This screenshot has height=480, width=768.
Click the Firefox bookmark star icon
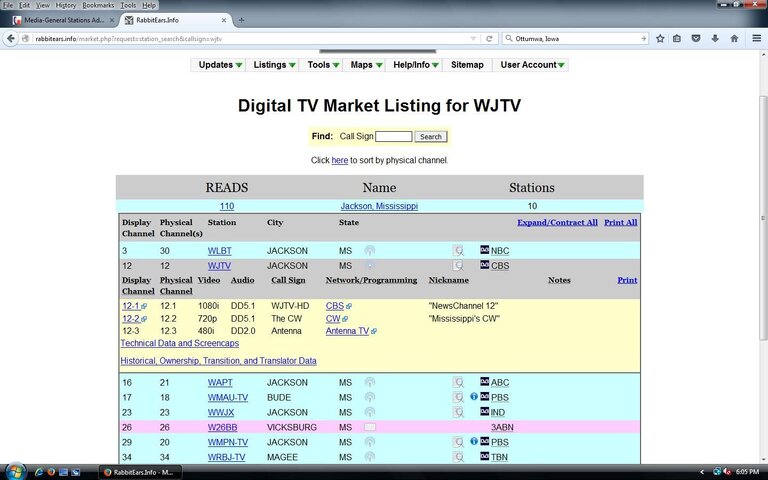coord(660,38)
